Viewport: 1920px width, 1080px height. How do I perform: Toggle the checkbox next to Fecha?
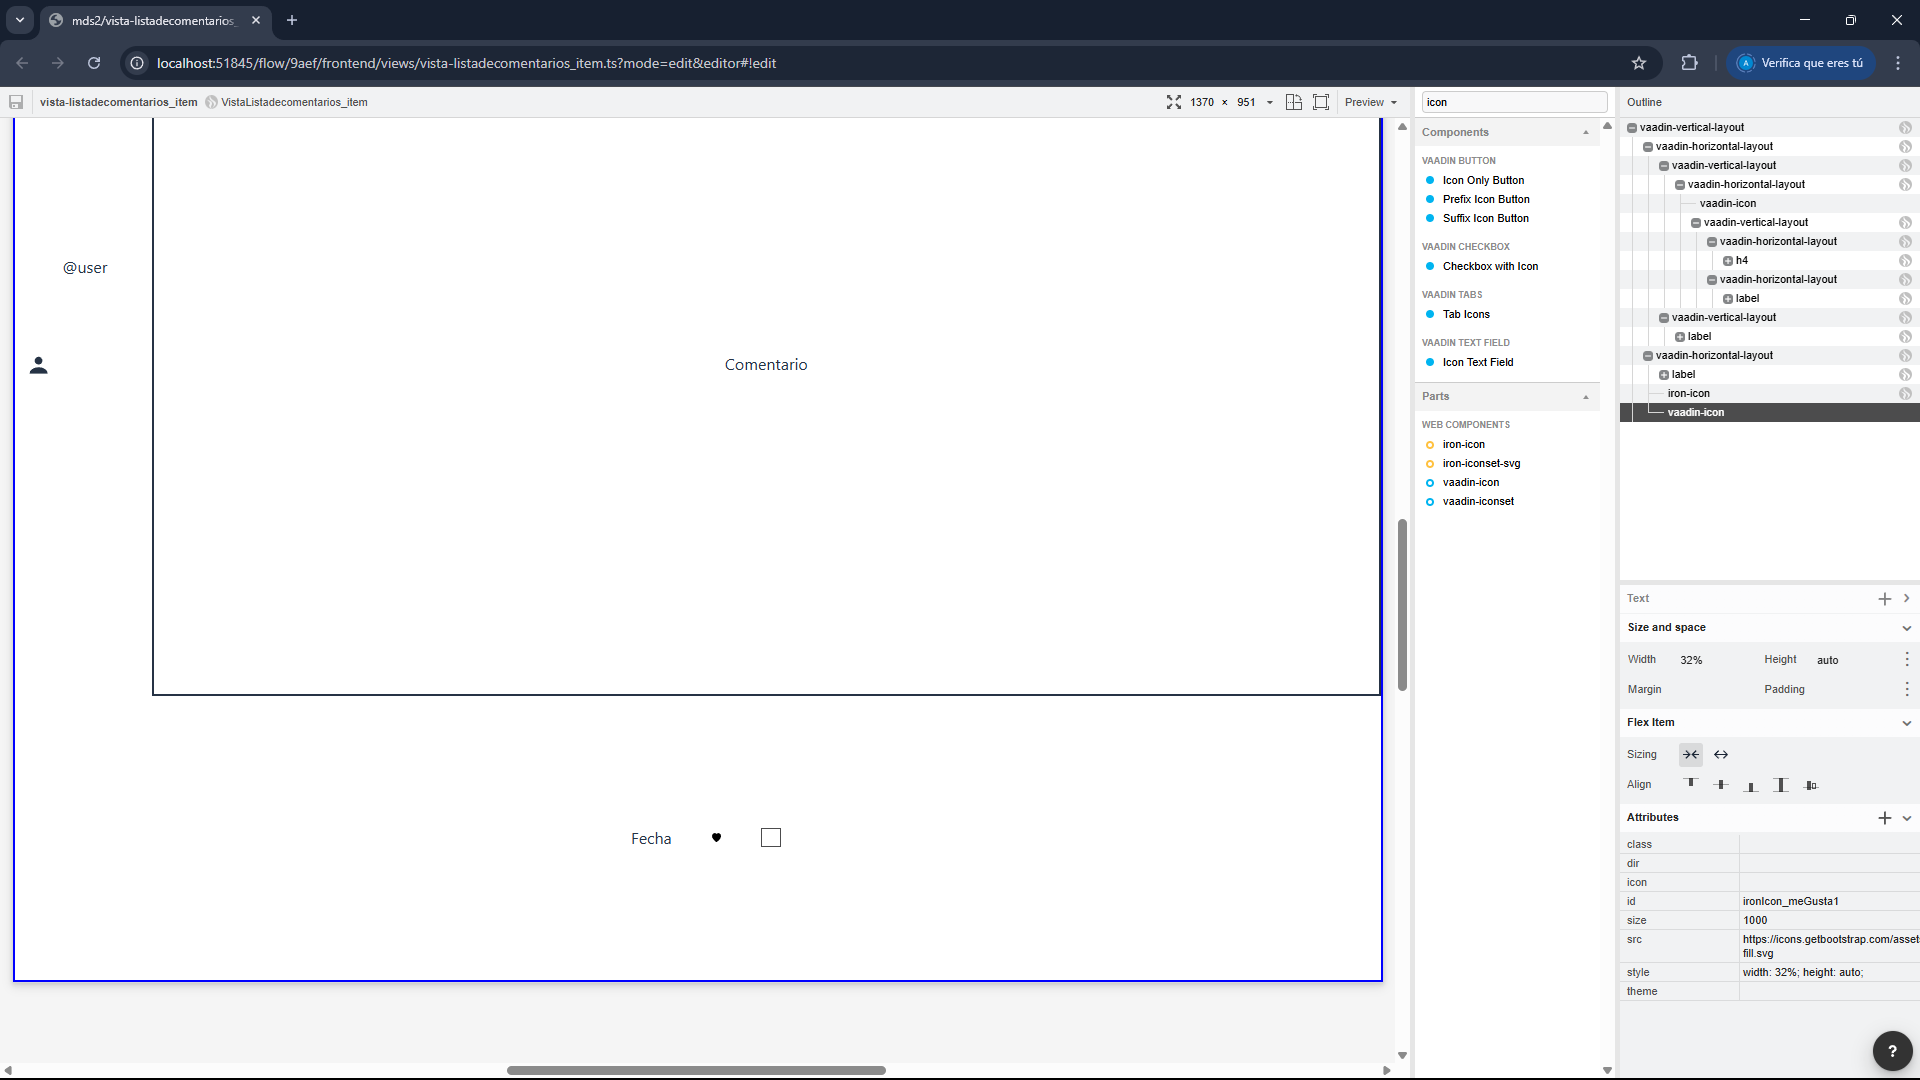point(770,838)
